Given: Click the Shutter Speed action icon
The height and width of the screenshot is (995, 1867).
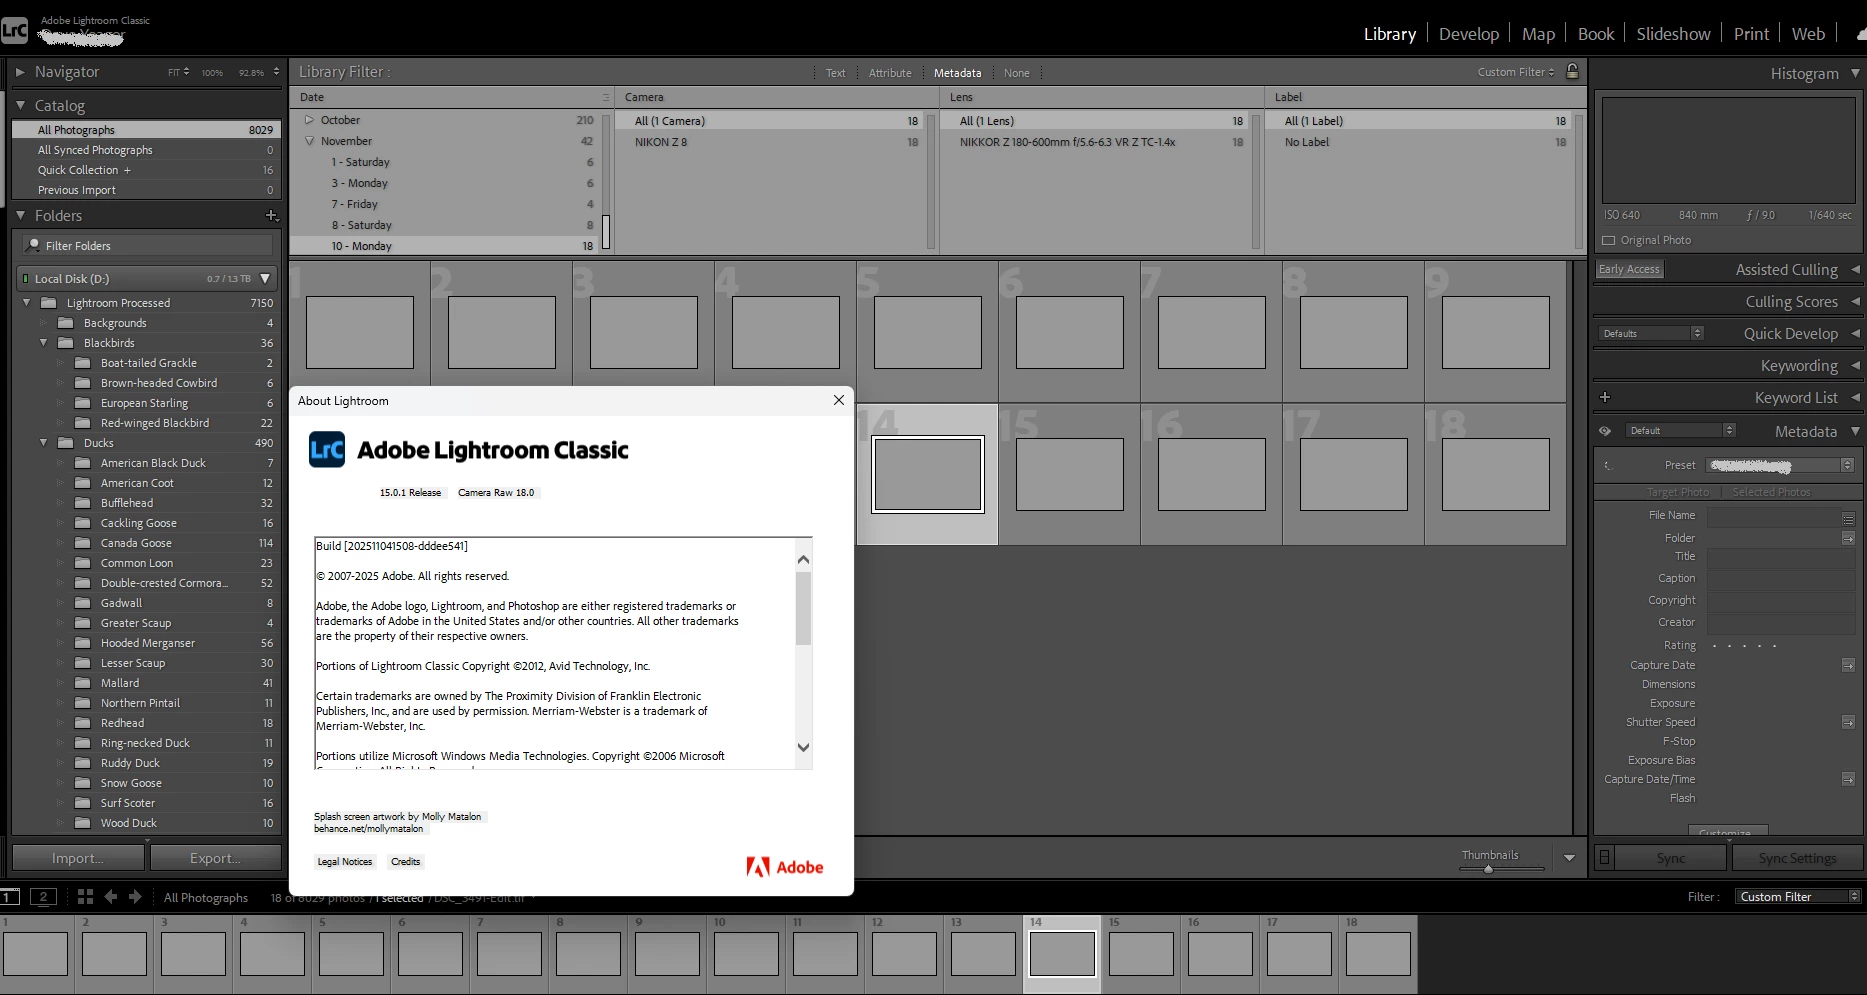Looking at the screenshot, I should [x=1848, y=722].
